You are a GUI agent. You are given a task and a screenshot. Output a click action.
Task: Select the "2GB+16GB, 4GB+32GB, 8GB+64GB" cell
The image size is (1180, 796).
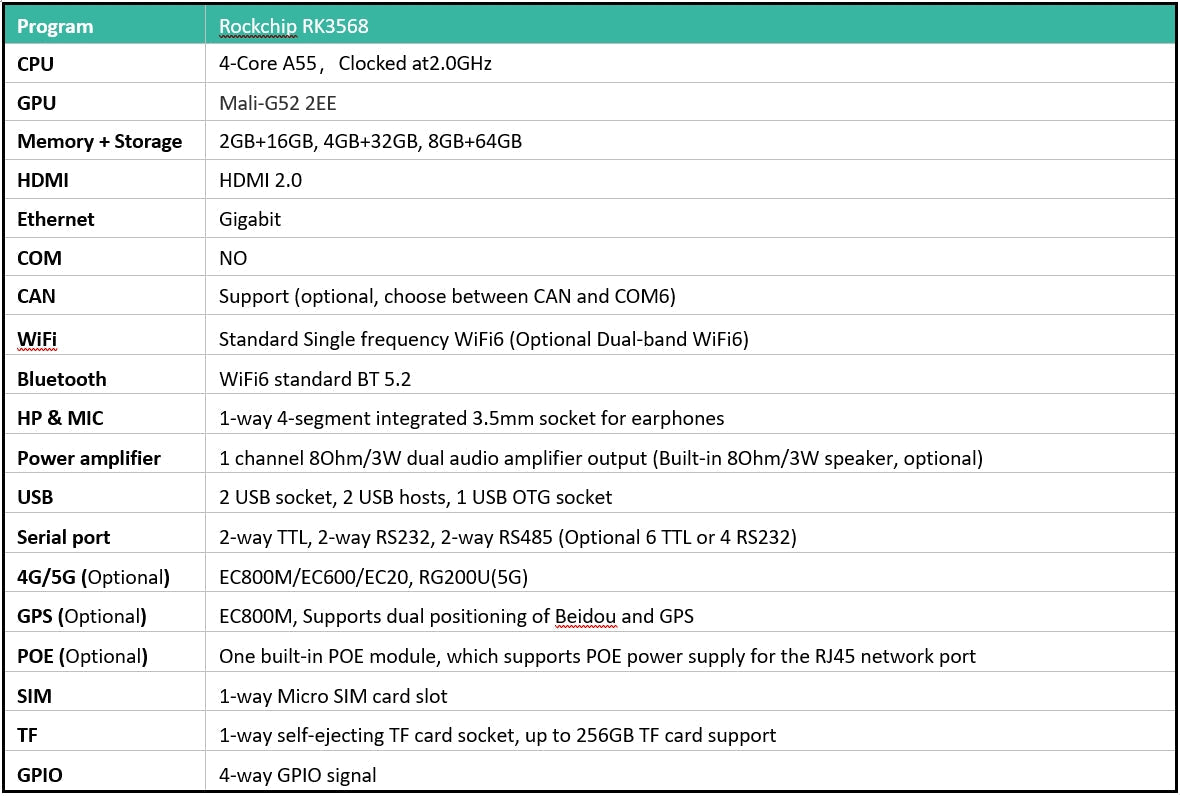pyautogui.click(x=370, y=142)
